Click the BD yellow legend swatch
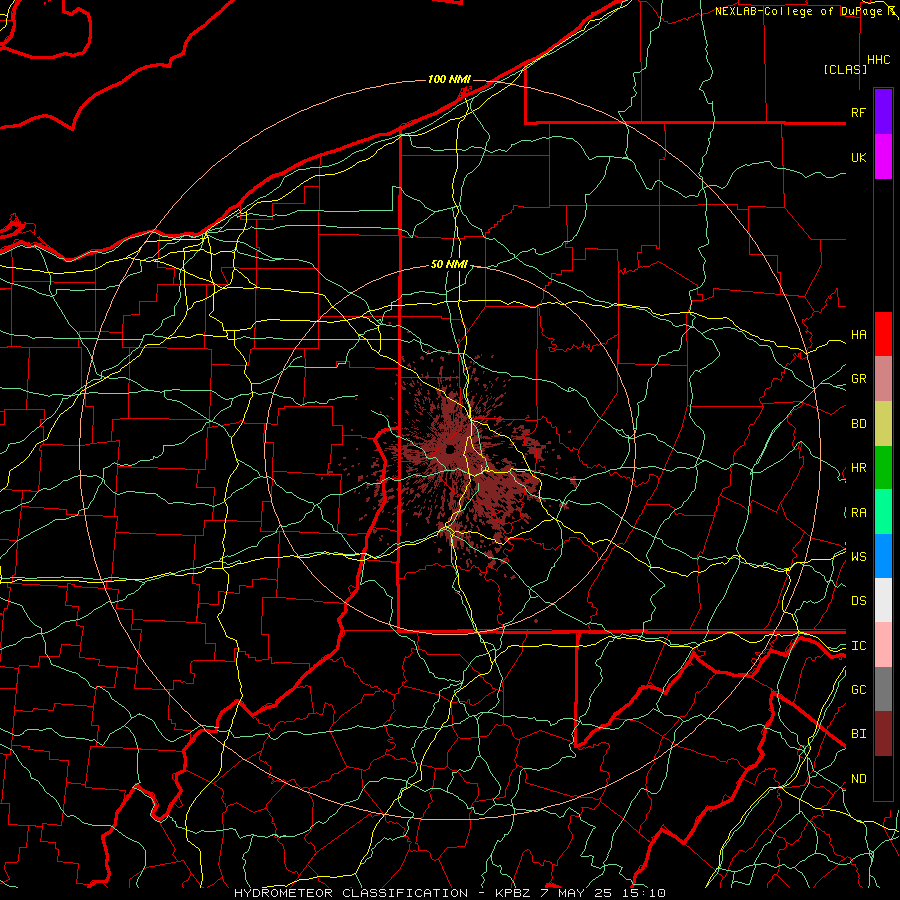900x900 pixels. click(883, 424)
